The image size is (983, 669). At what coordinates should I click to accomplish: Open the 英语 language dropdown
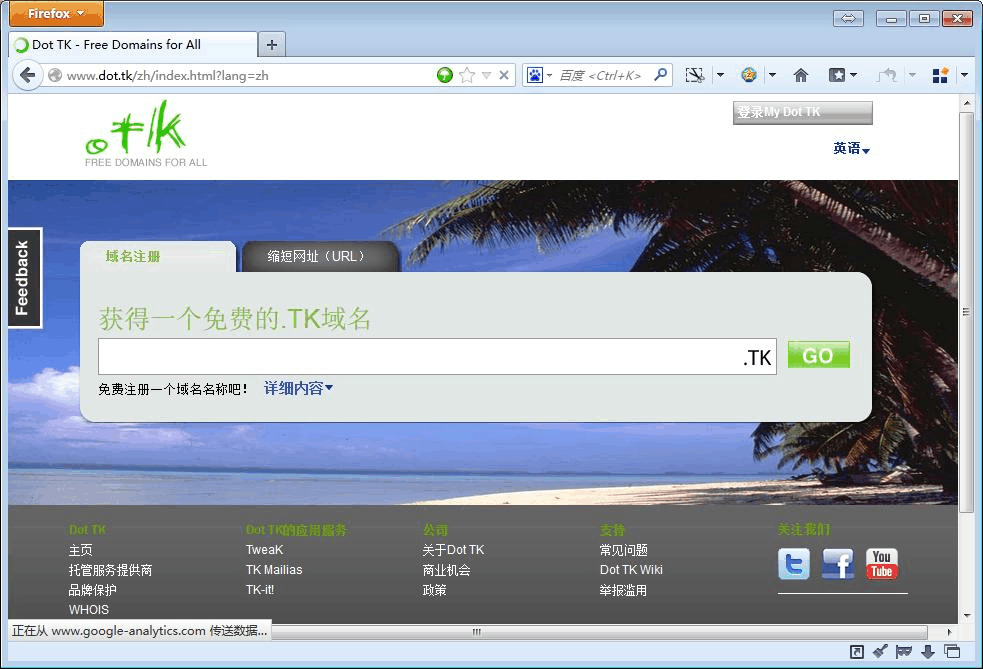point(851,148)
